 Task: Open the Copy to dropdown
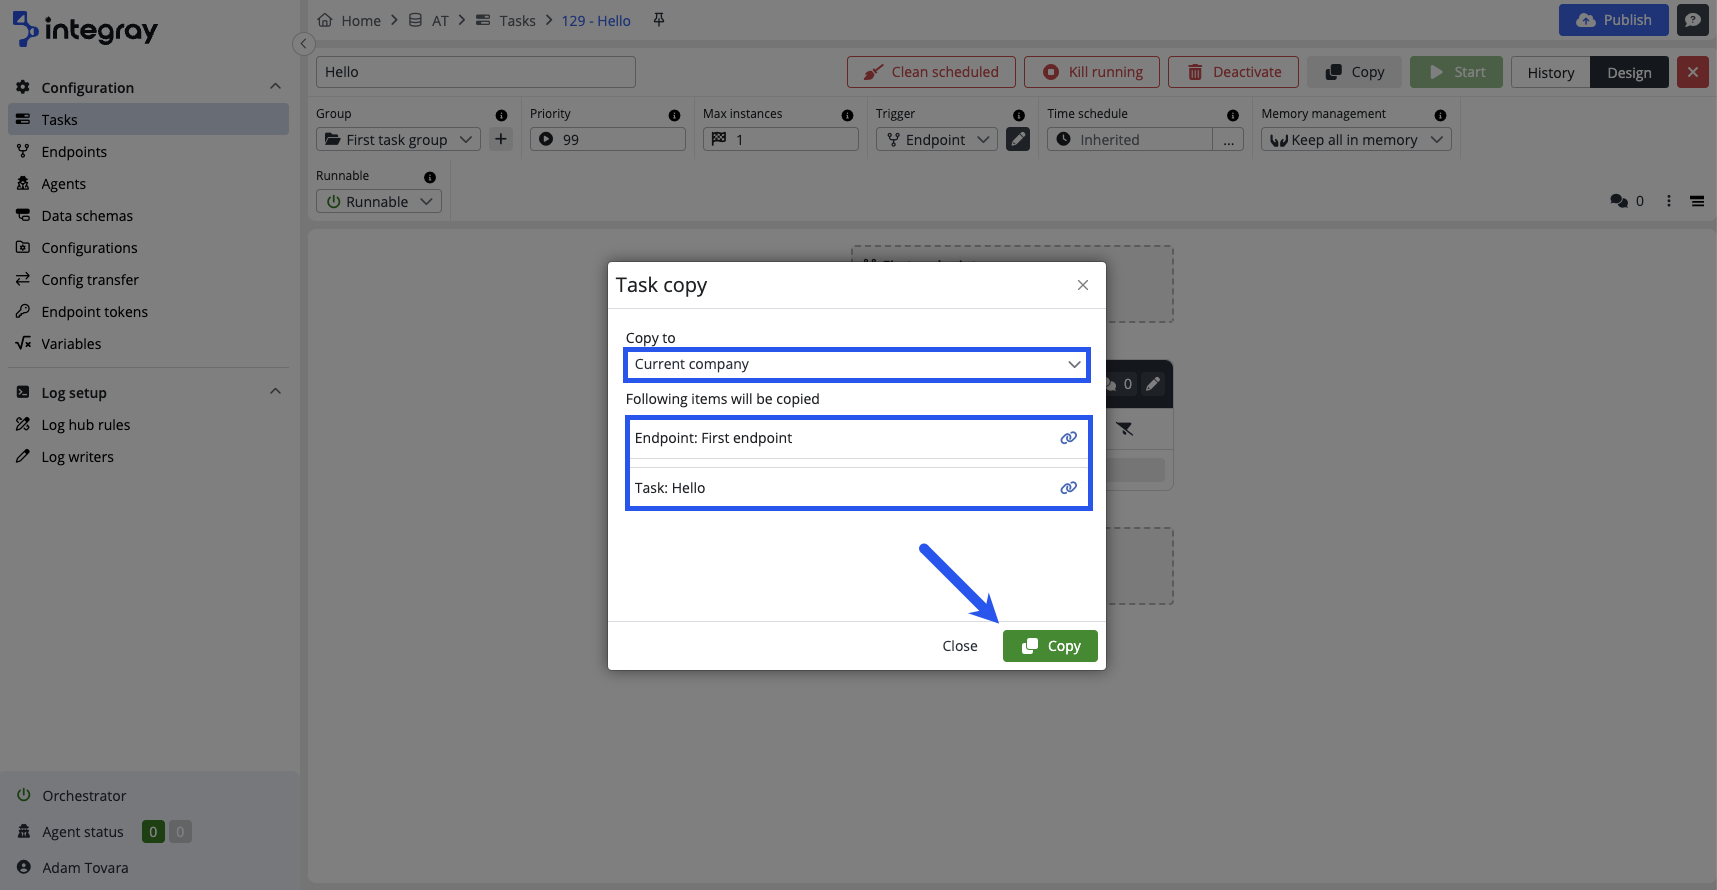857,364
